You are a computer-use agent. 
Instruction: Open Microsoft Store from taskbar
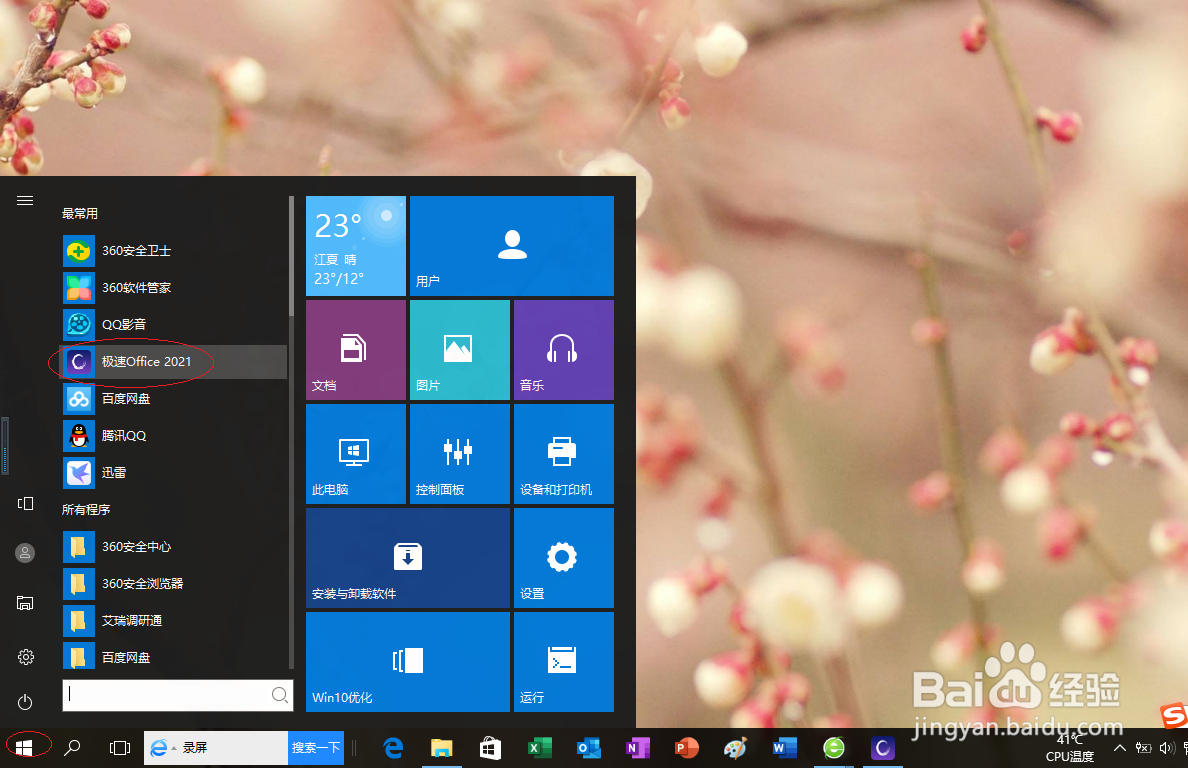pyautogui.click(x=490, y=748)
